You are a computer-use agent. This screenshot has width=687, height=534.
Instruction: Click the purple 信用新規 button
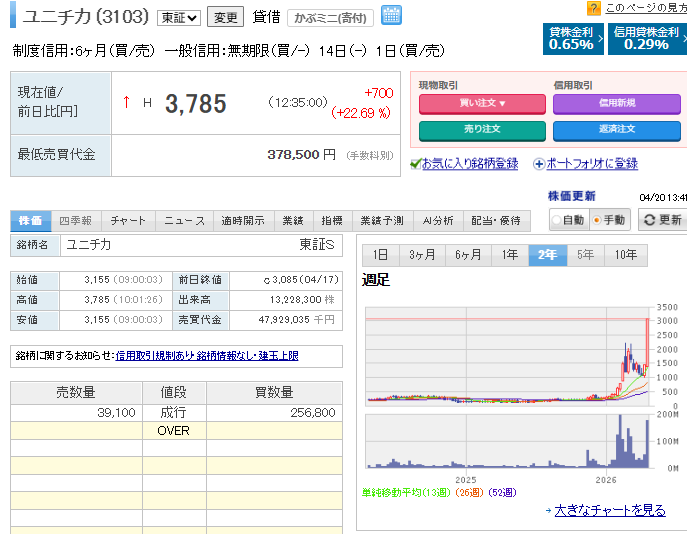pos(617,103)
